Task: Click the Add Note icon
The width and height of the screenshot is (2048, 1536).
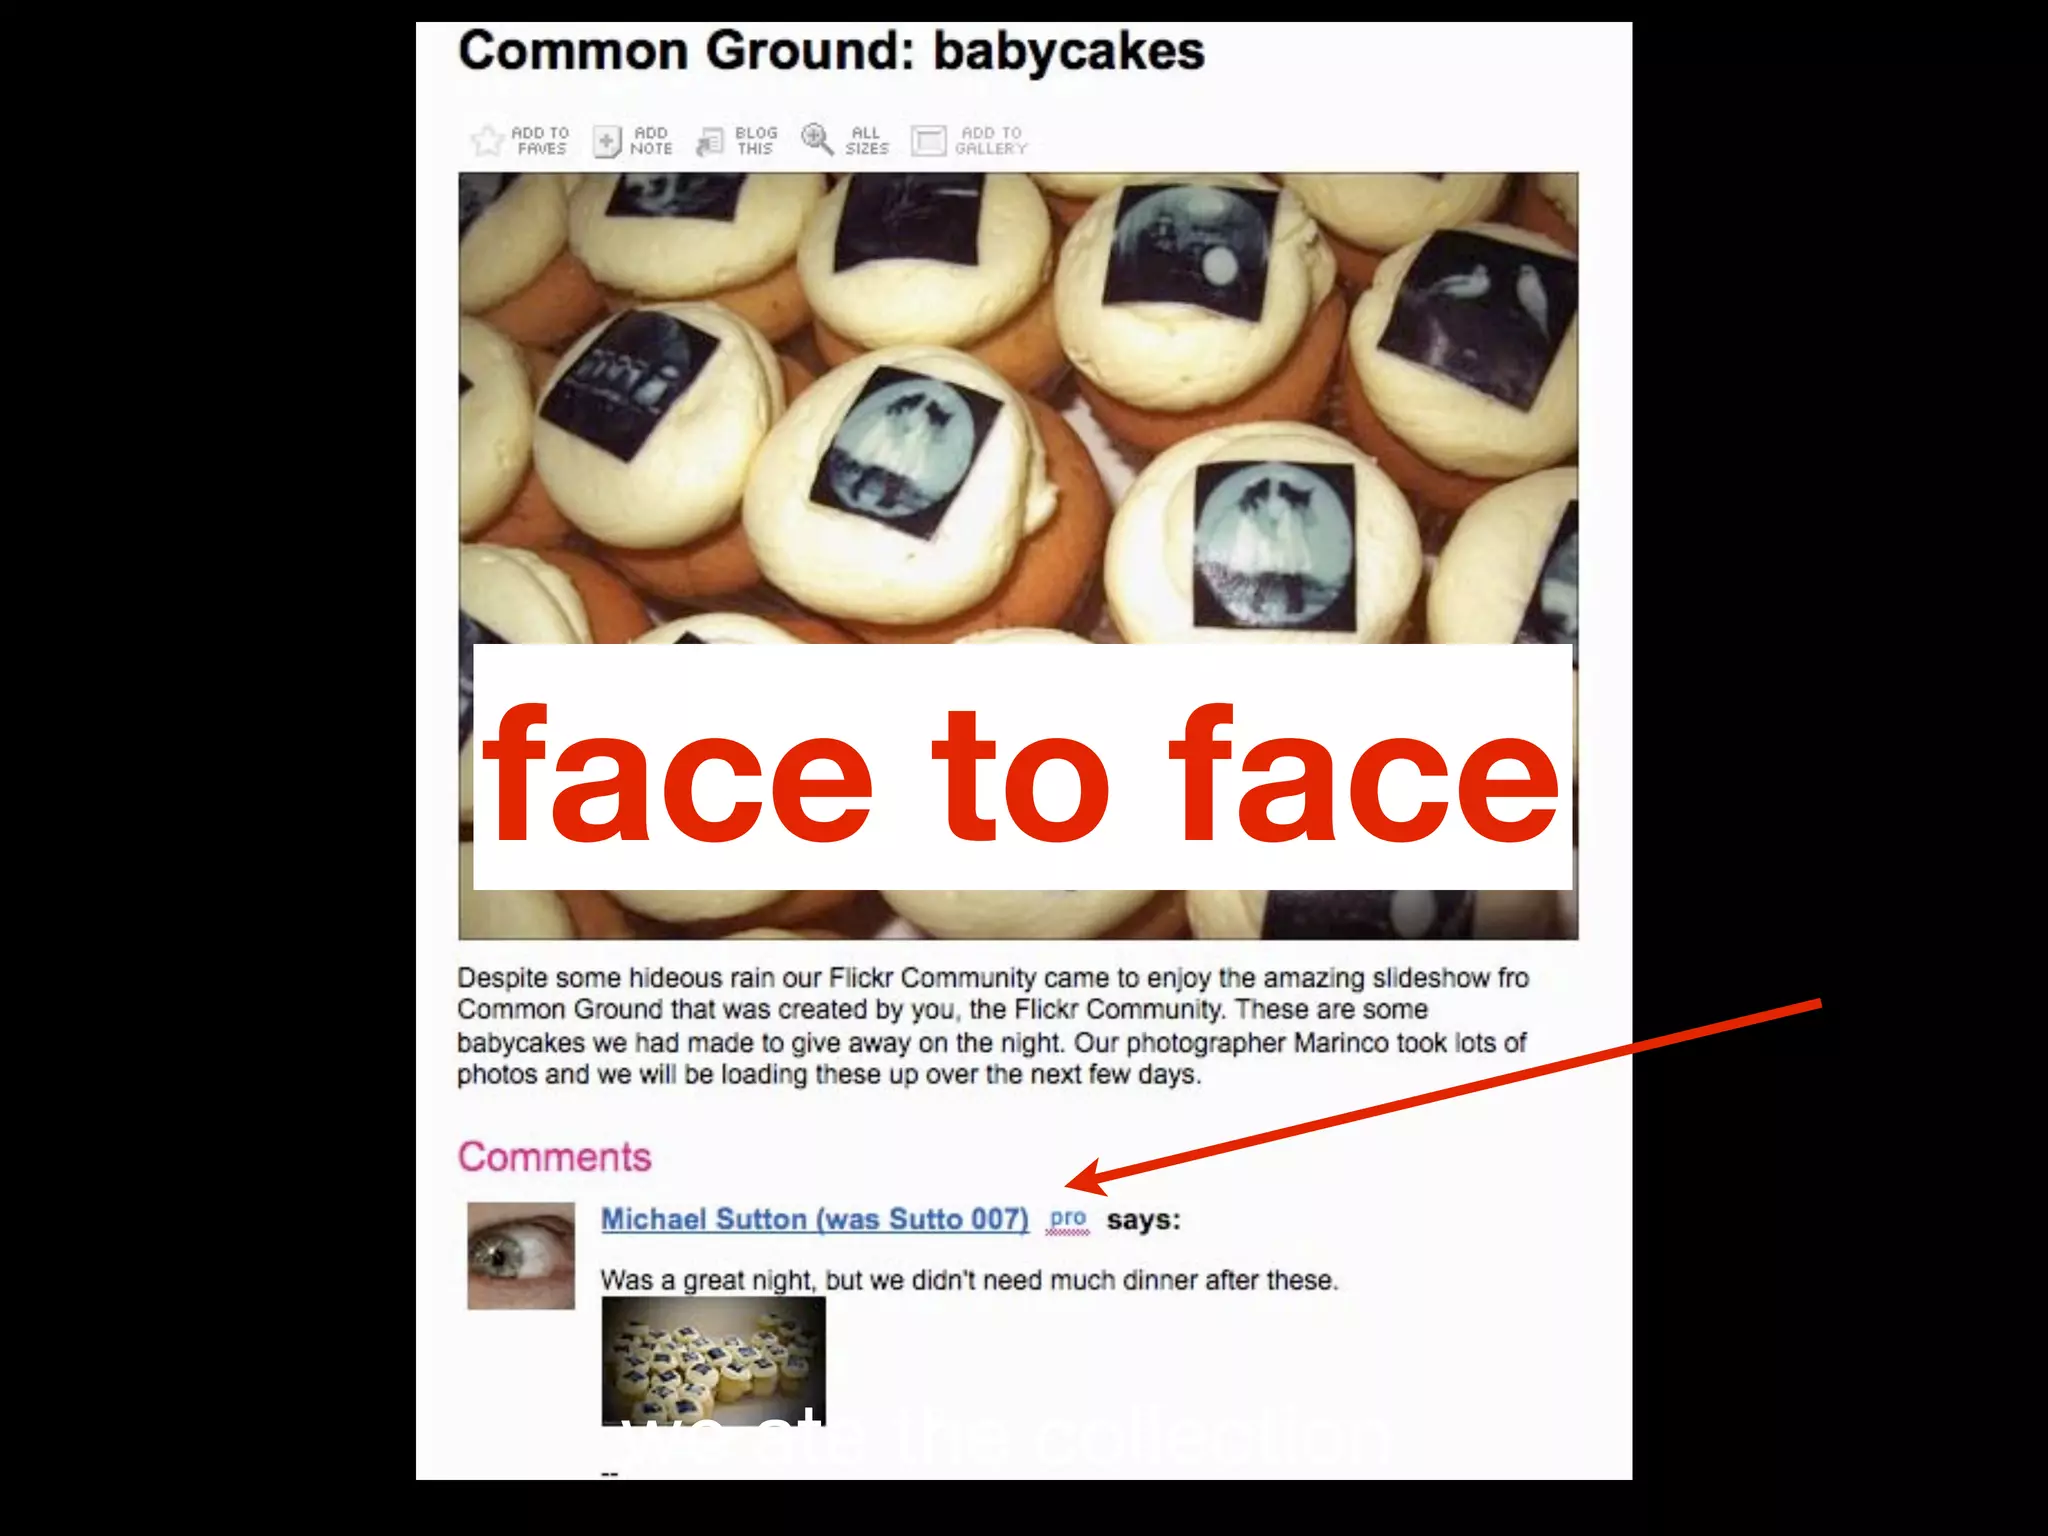Action: (607, 141)
